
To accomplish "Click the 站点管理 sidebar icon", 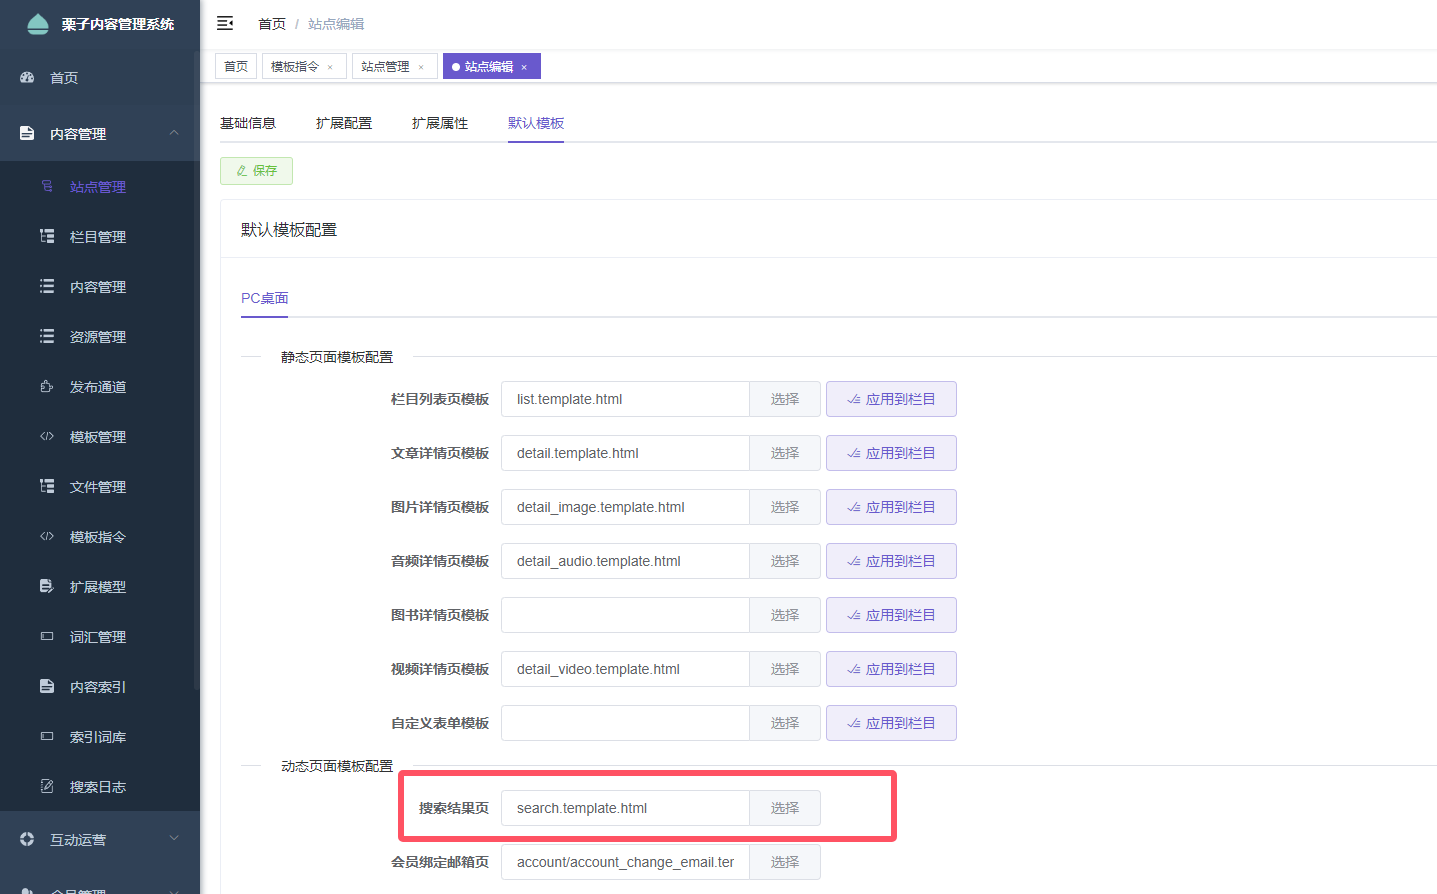I will pos(47,186).
